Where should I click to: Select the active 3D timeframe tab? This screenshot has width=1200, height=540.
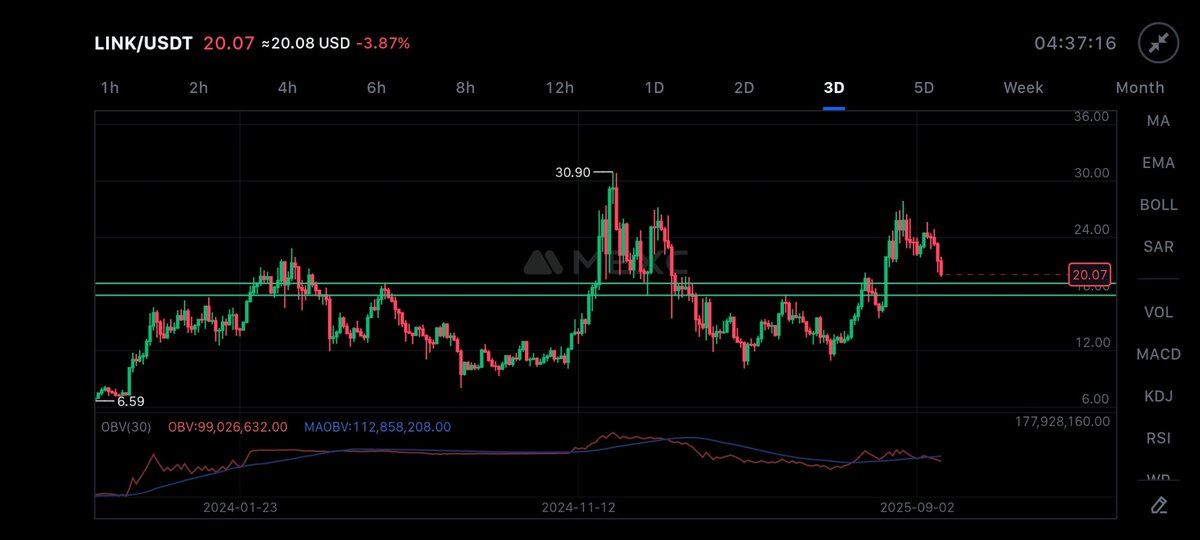(x=834, y=88)
